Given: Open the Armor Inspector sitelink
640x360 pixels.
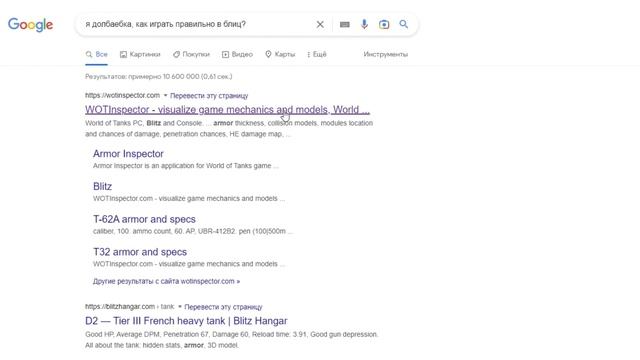Looking at the screenshot, I should [x=128, y=153].
